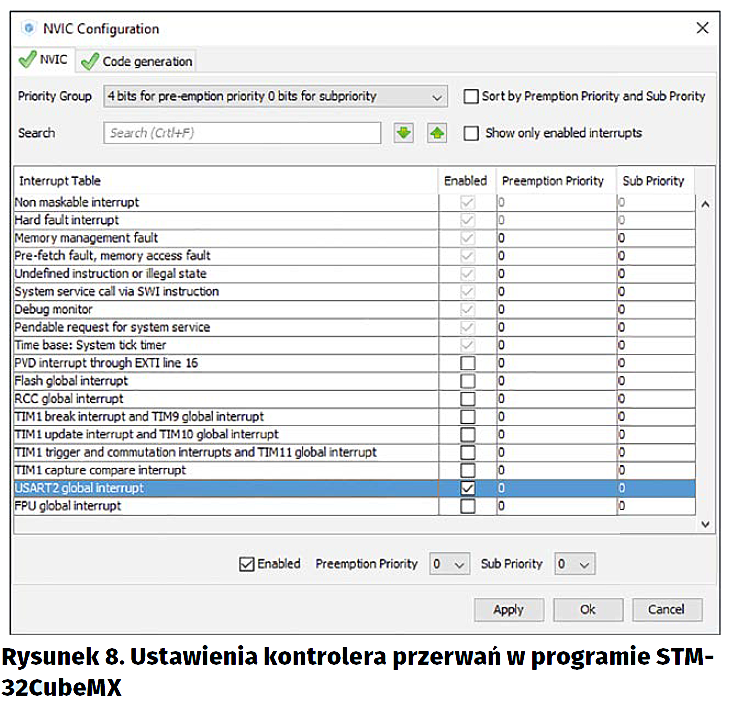Click the Cancel button
Viewport: 733px width, 707px height.
pos(666,609)
